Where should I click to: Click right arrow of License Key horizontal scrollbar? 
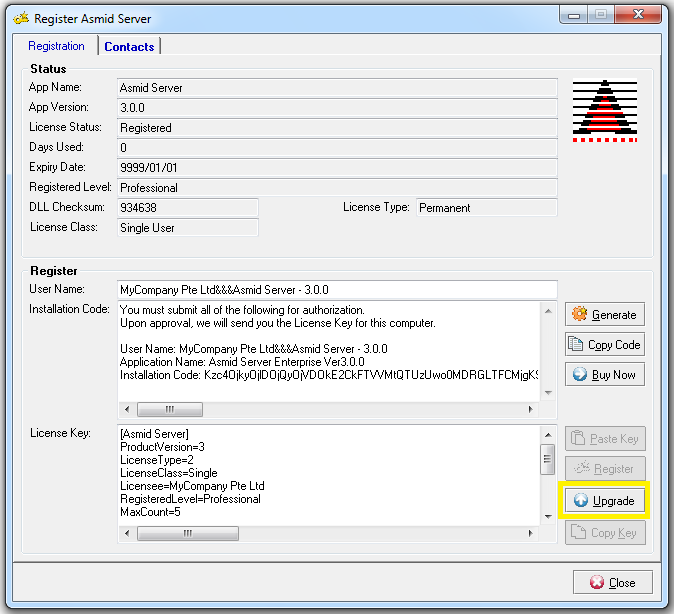tap(531, 534)
